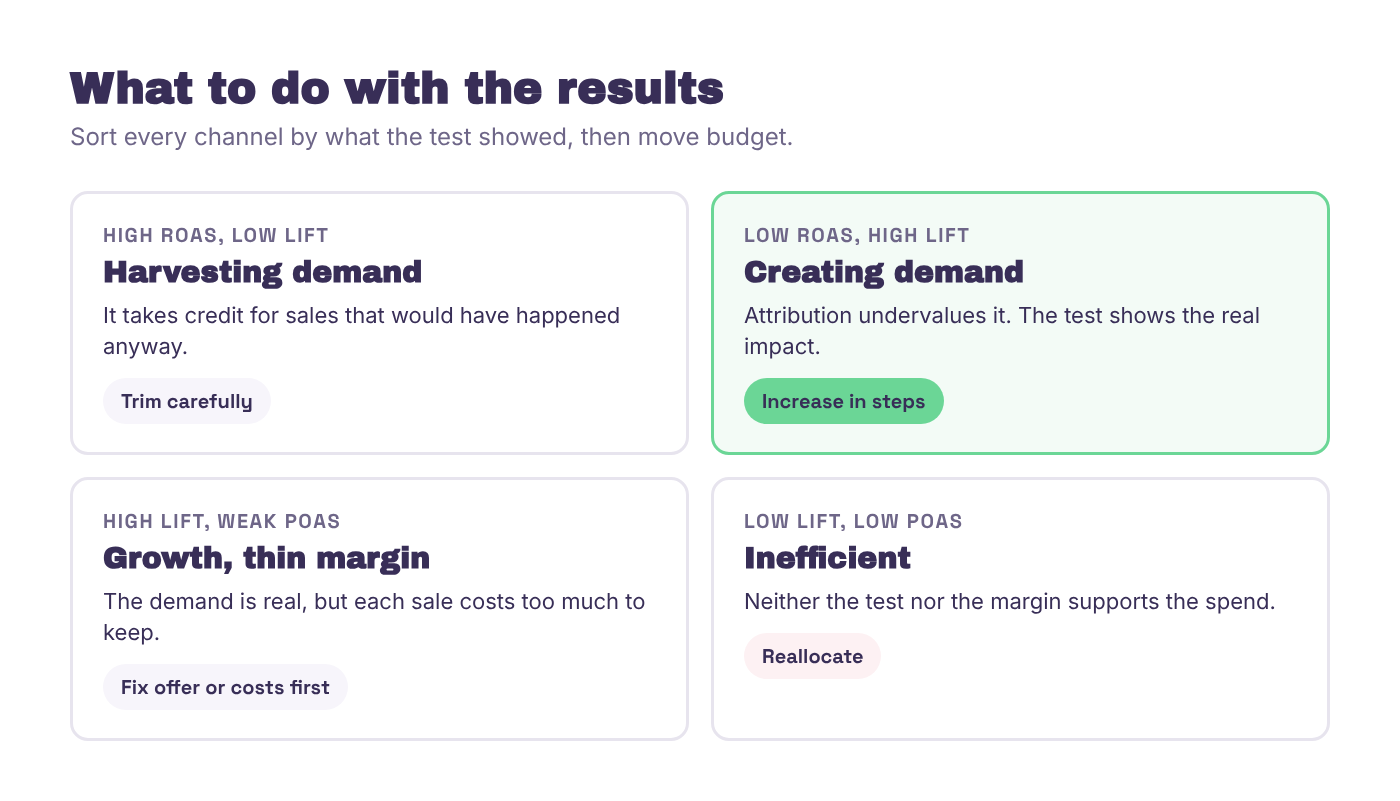
Task: Open the Harvesting demand card heading
Action: [262, 272]
